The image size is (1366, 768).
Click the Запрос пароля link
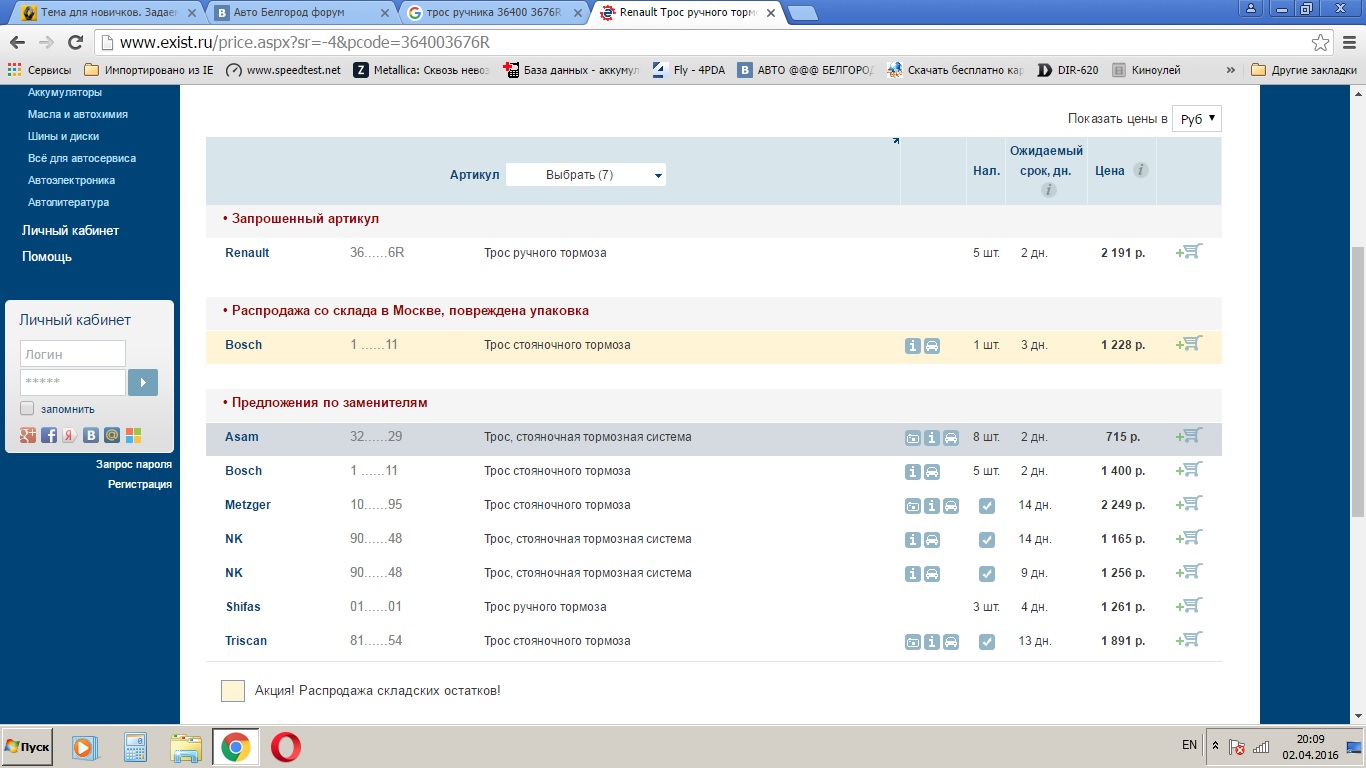point(134,464)
